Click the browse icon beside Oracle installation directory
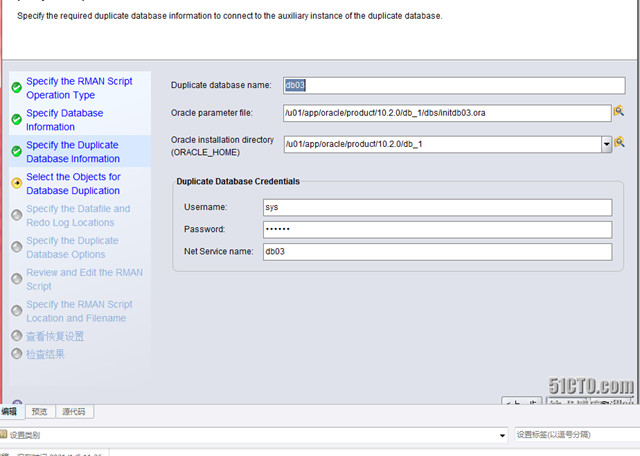Image resolution: width=640 pixels, height=456 pixels. 619,143
